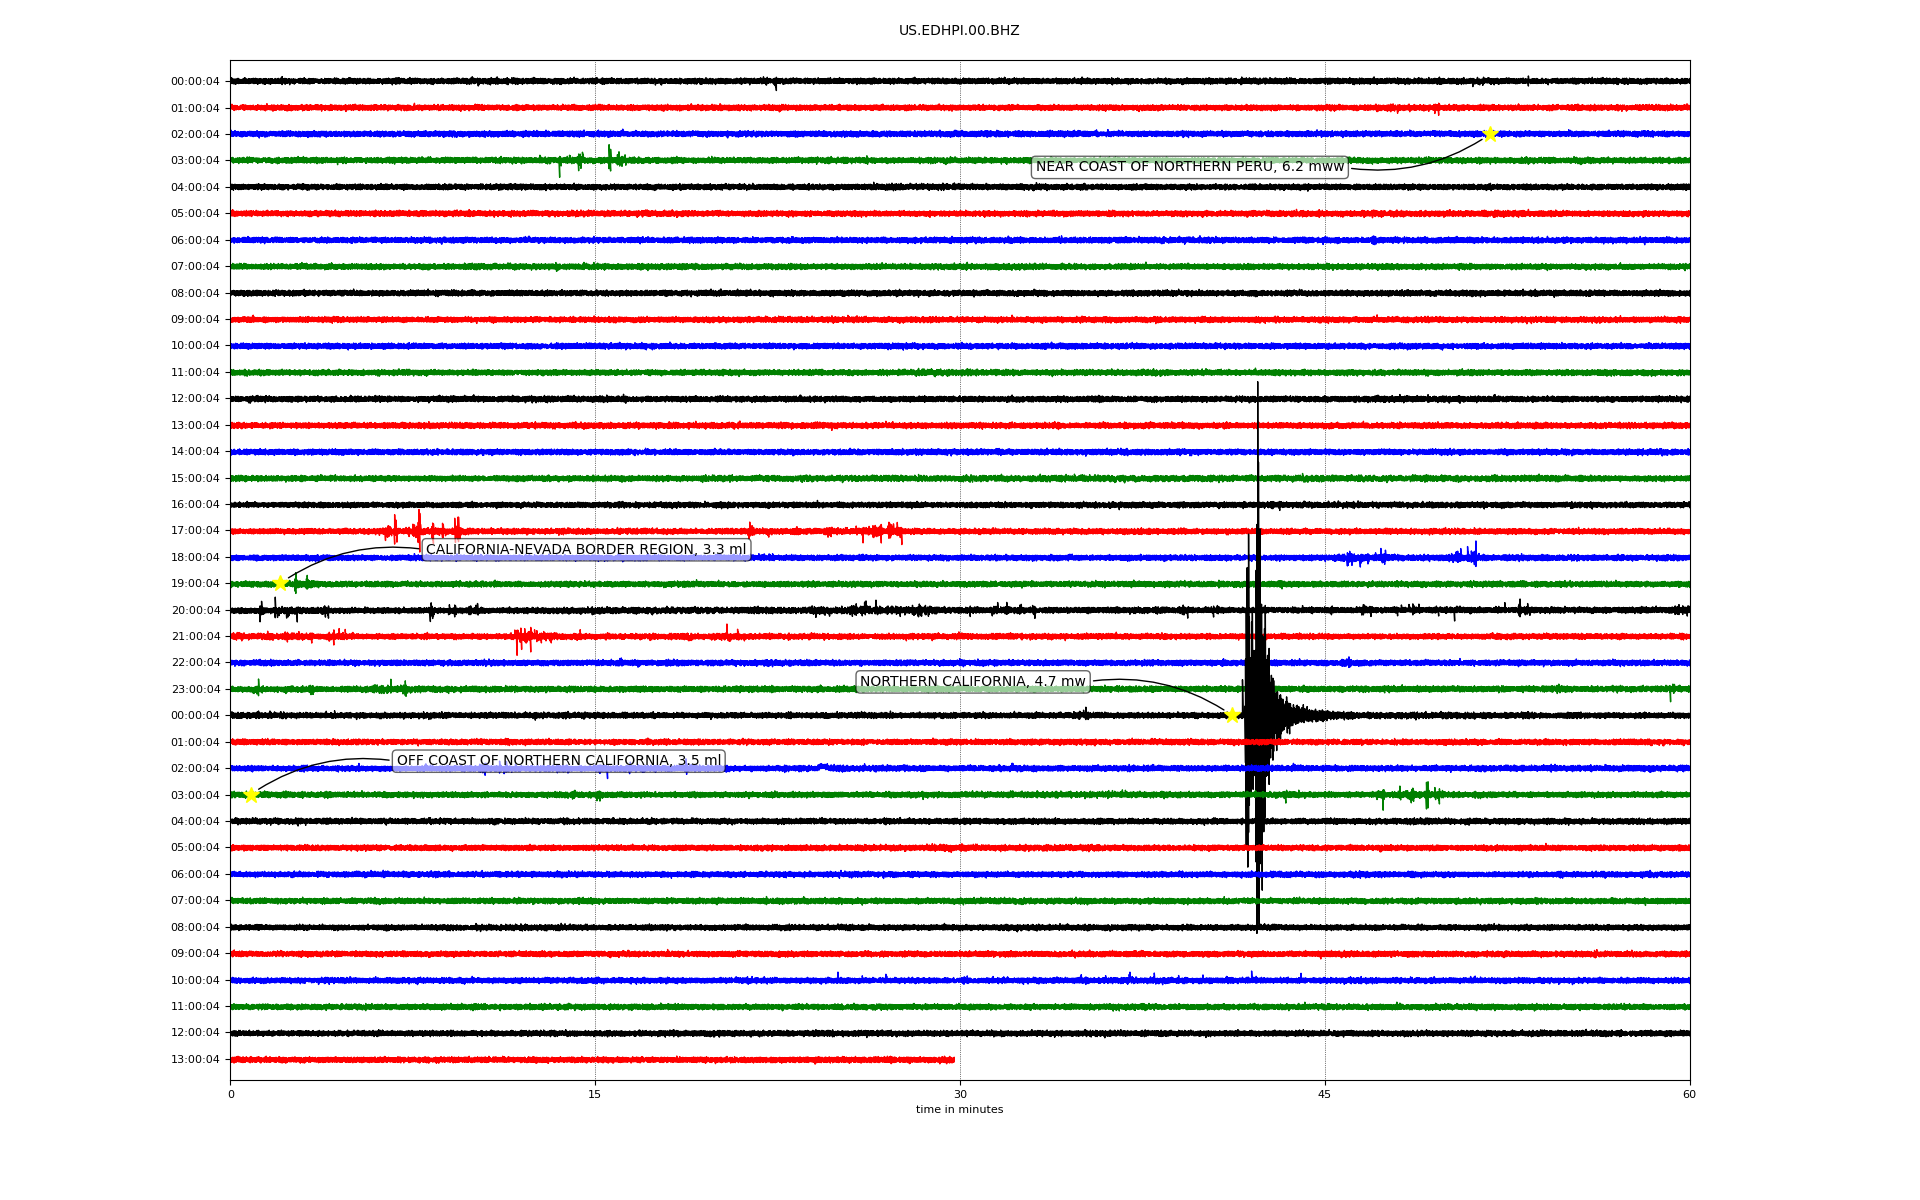Click the first 00:00:04 row label
This screenshot has width=1920, height=1200.
pos(195,82)
